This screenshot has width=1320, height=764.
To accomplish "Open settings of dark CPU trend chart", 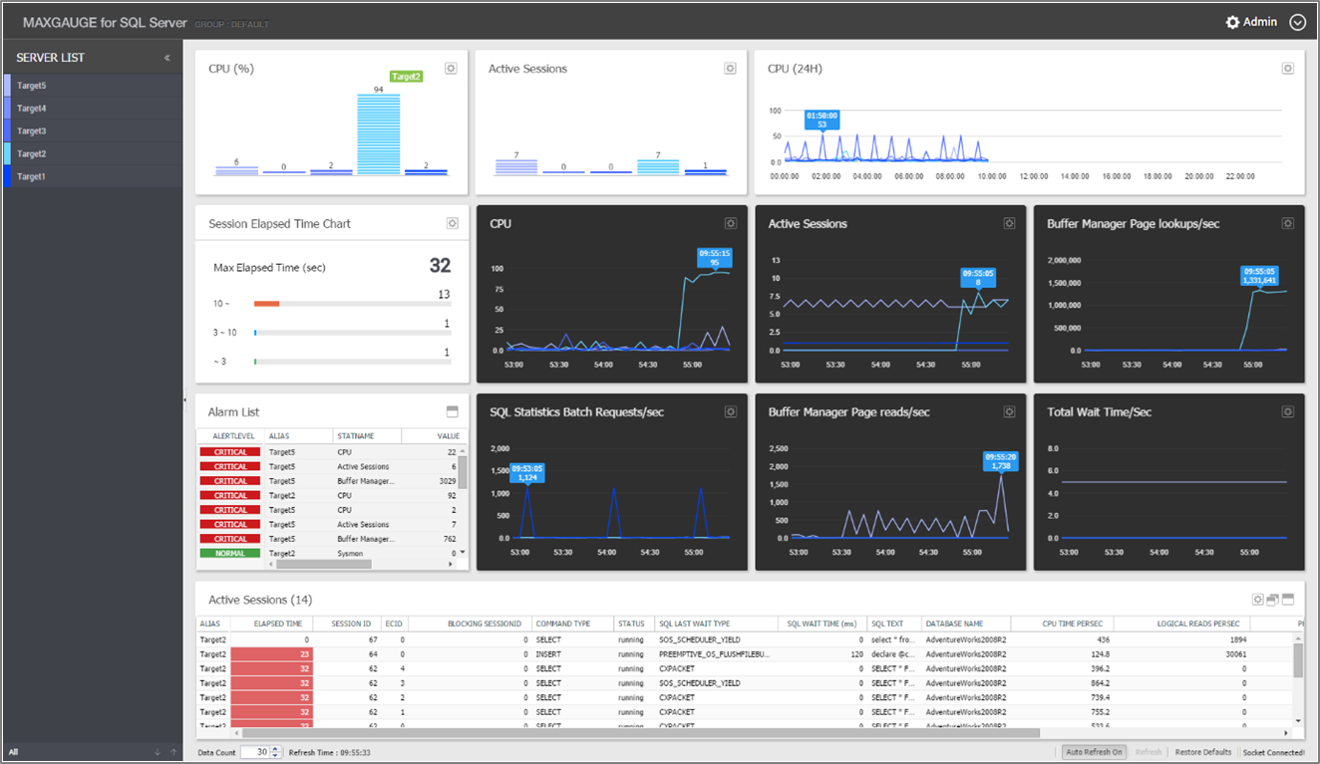I will point(730,224).
